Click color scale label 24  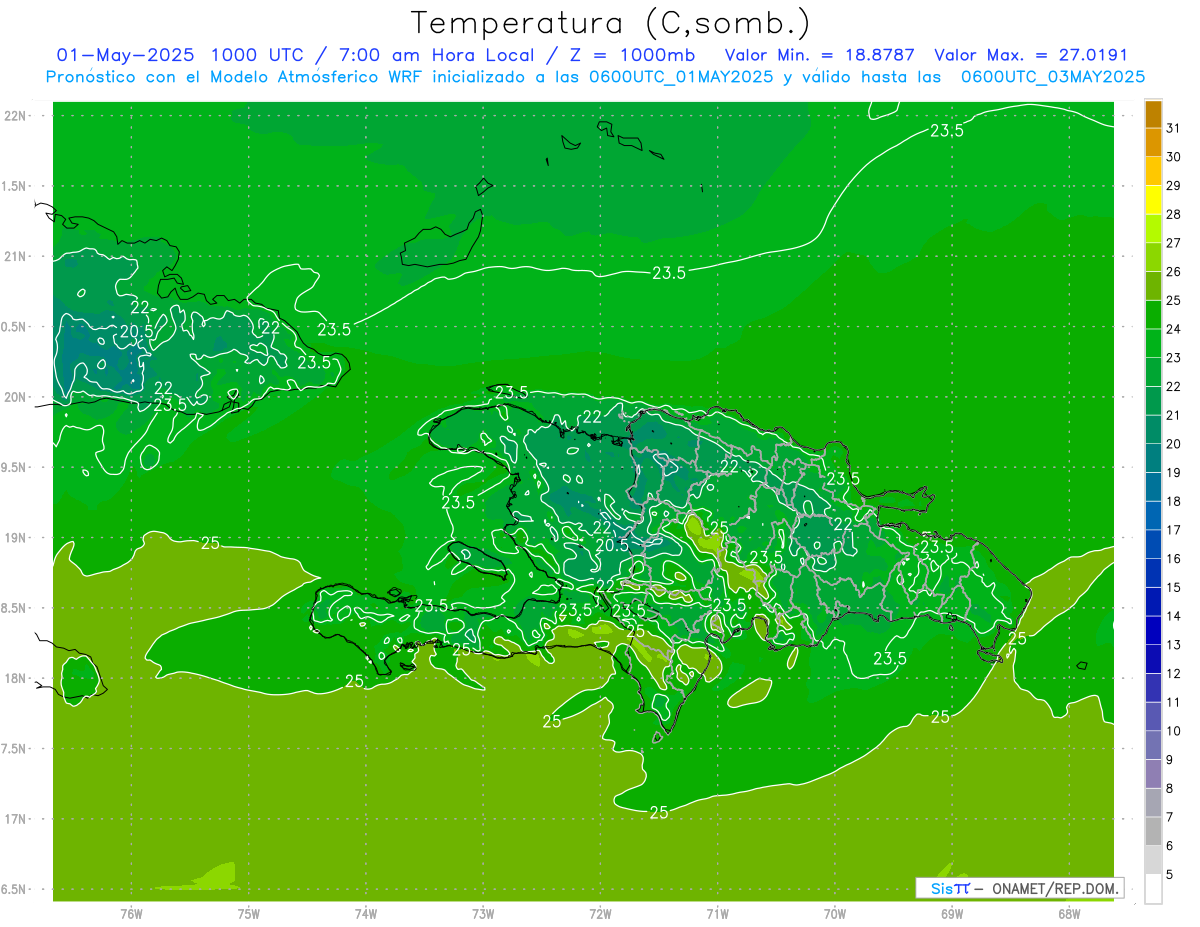[x=1173, y=329]
